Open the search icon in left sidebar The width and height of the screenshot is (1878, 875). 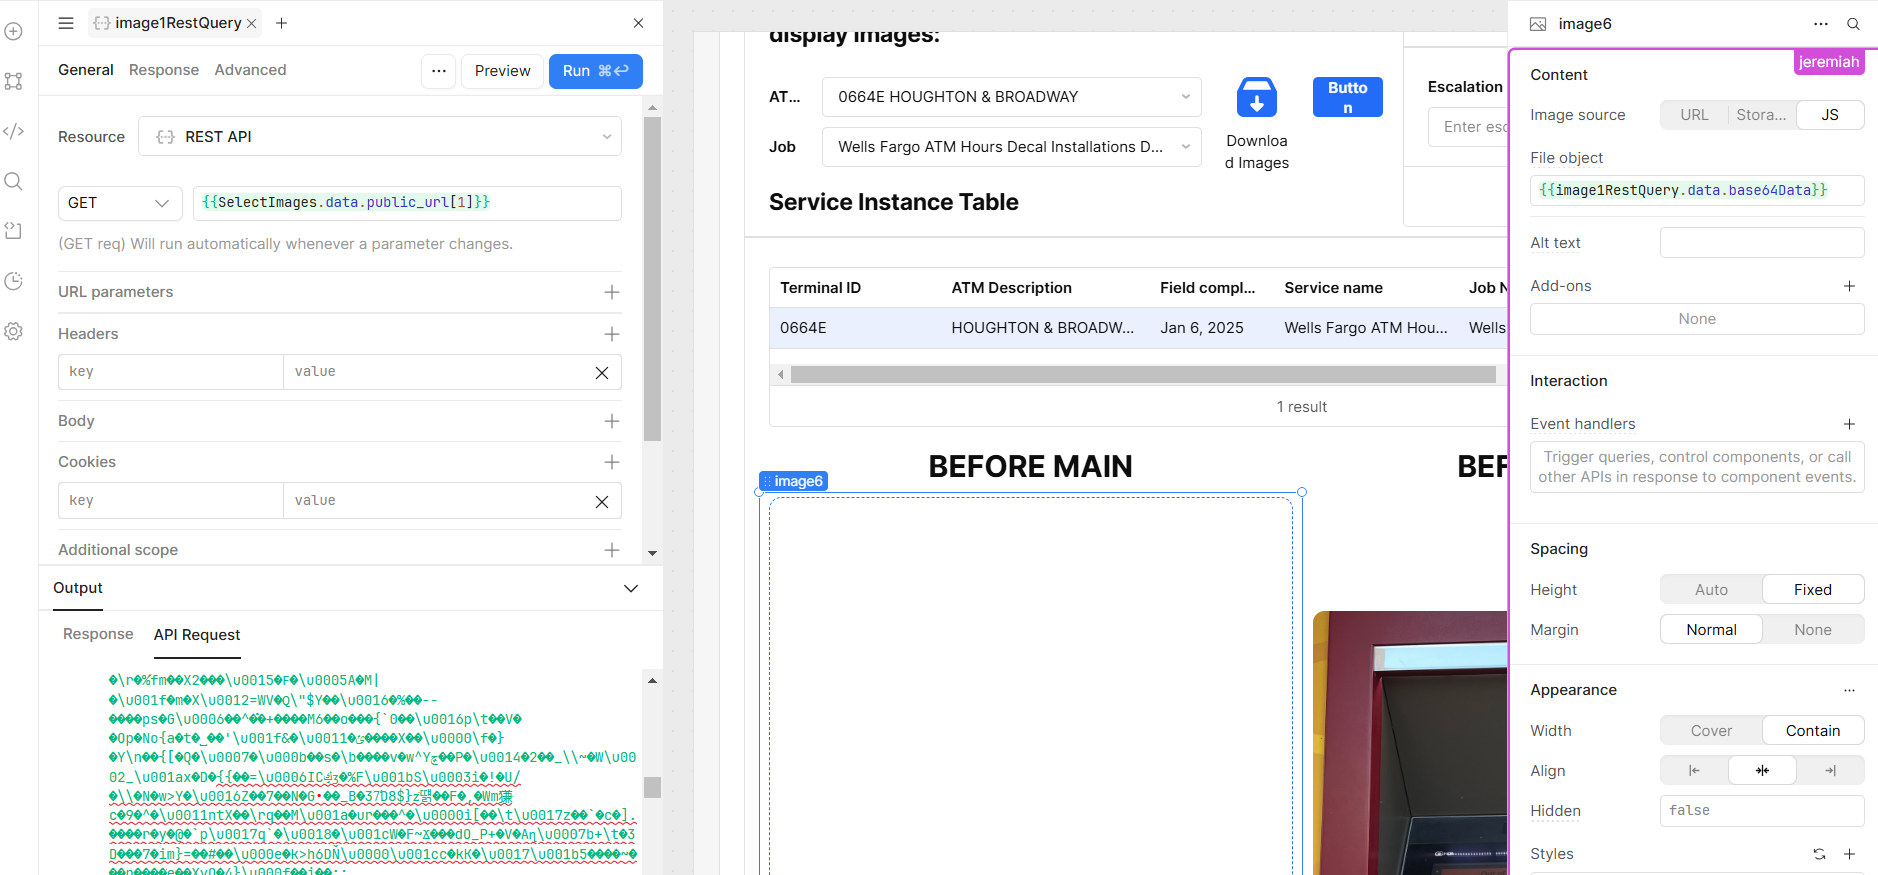(x=14, y=181)
